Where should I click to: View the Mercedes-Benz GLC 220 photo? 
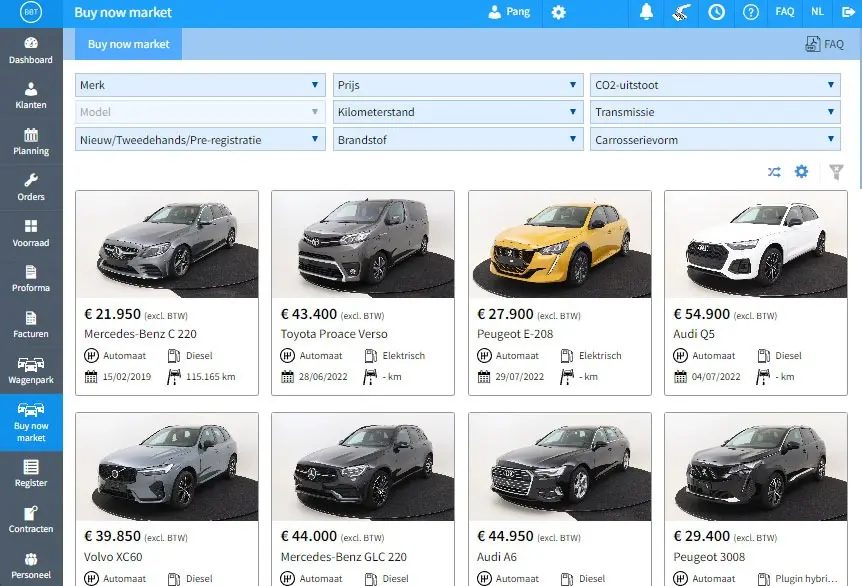coord(363,467)
